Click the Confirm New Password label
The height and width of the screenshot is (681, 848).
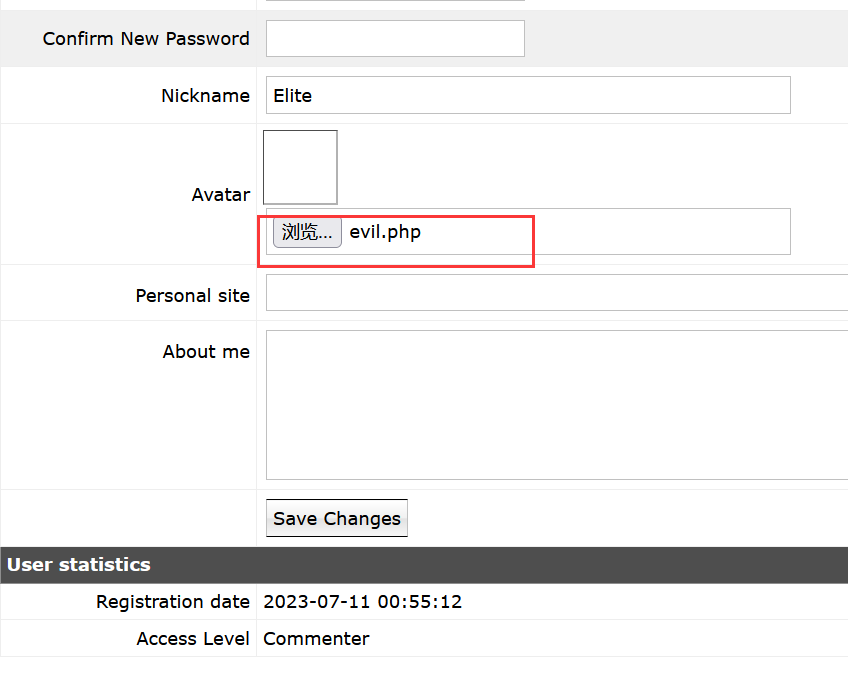(x=146, y=39)
